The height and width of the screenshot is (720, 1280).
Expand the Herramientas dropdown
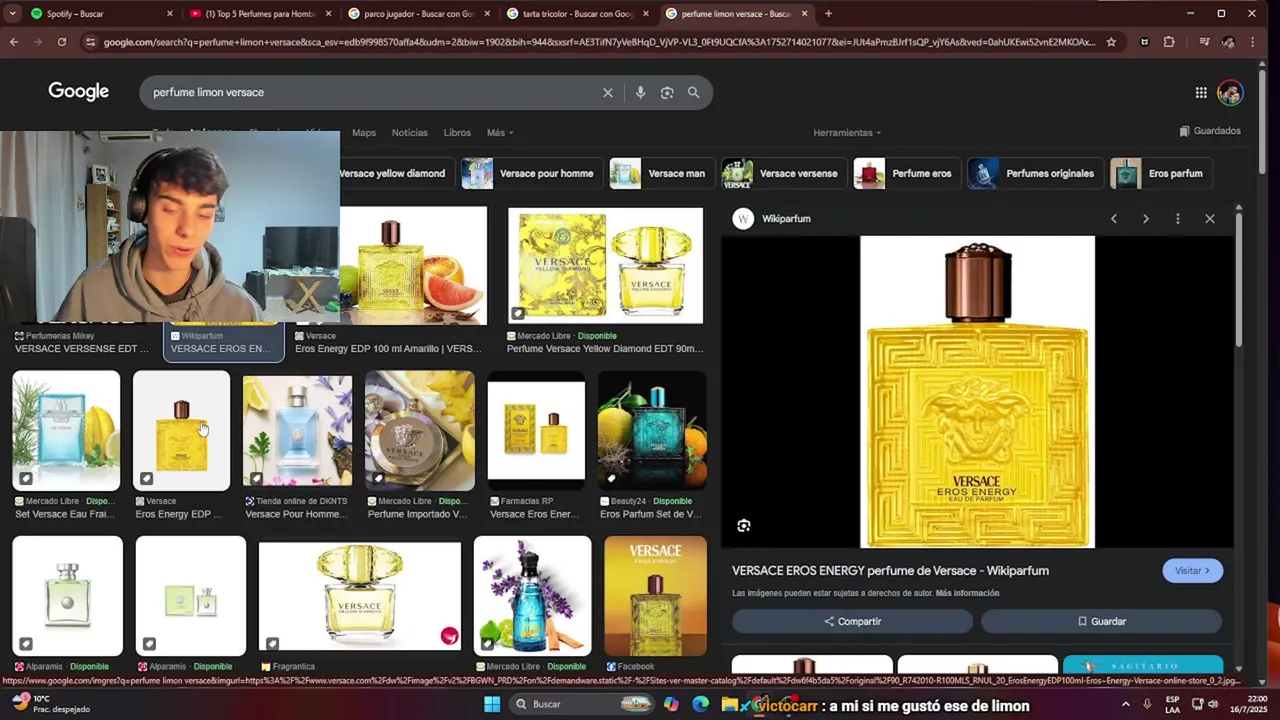tap(847, 133)
